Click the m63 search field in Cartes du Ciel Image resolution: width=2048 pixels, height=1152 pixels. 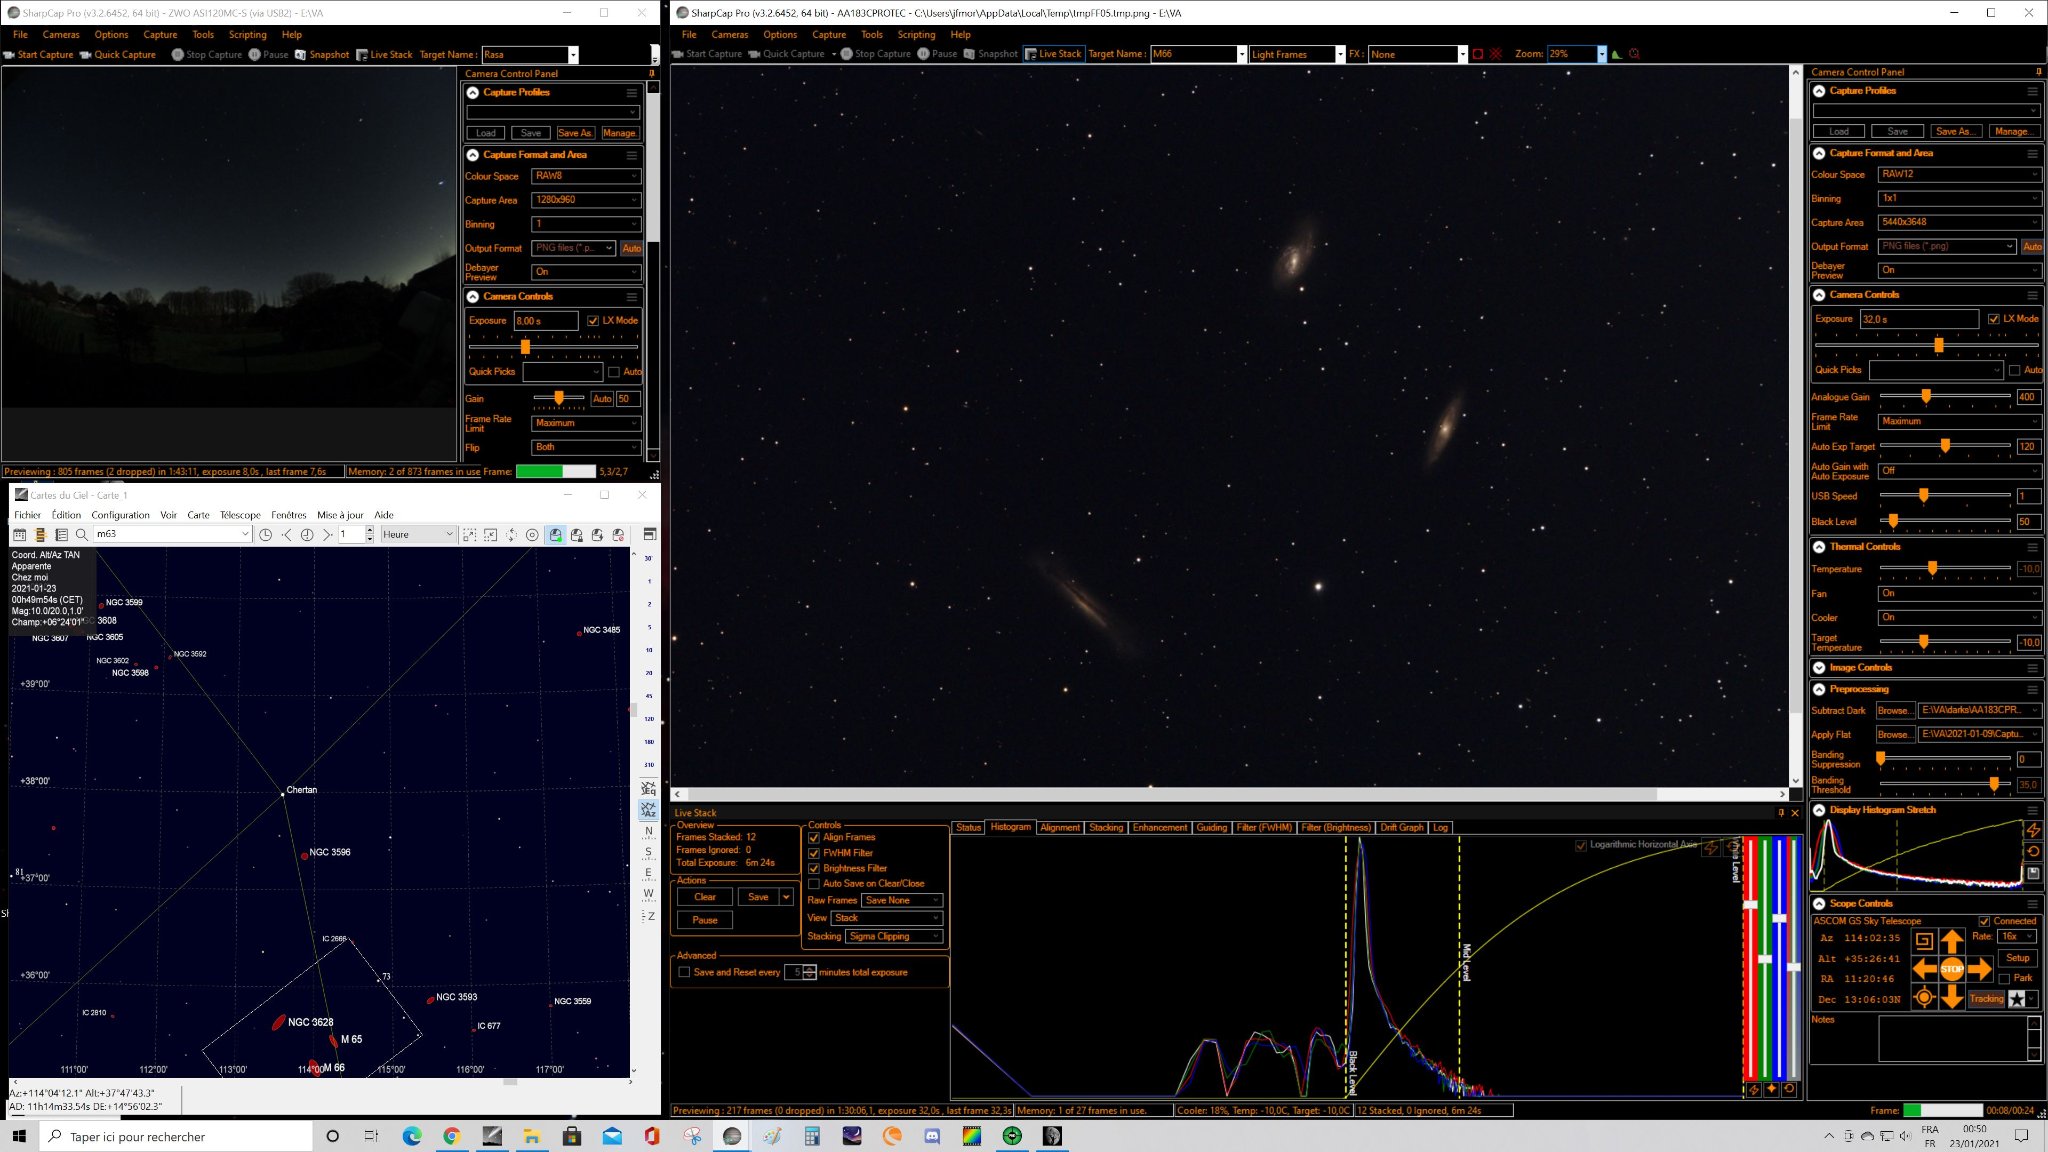(x=172, y=535)
